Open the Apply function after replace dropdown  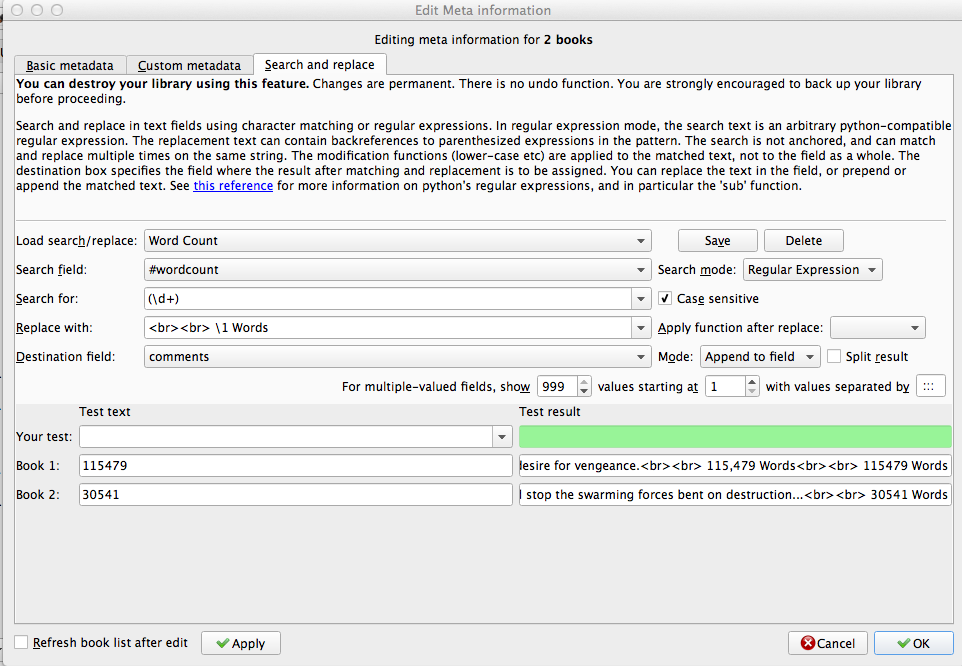coord(877,328)
